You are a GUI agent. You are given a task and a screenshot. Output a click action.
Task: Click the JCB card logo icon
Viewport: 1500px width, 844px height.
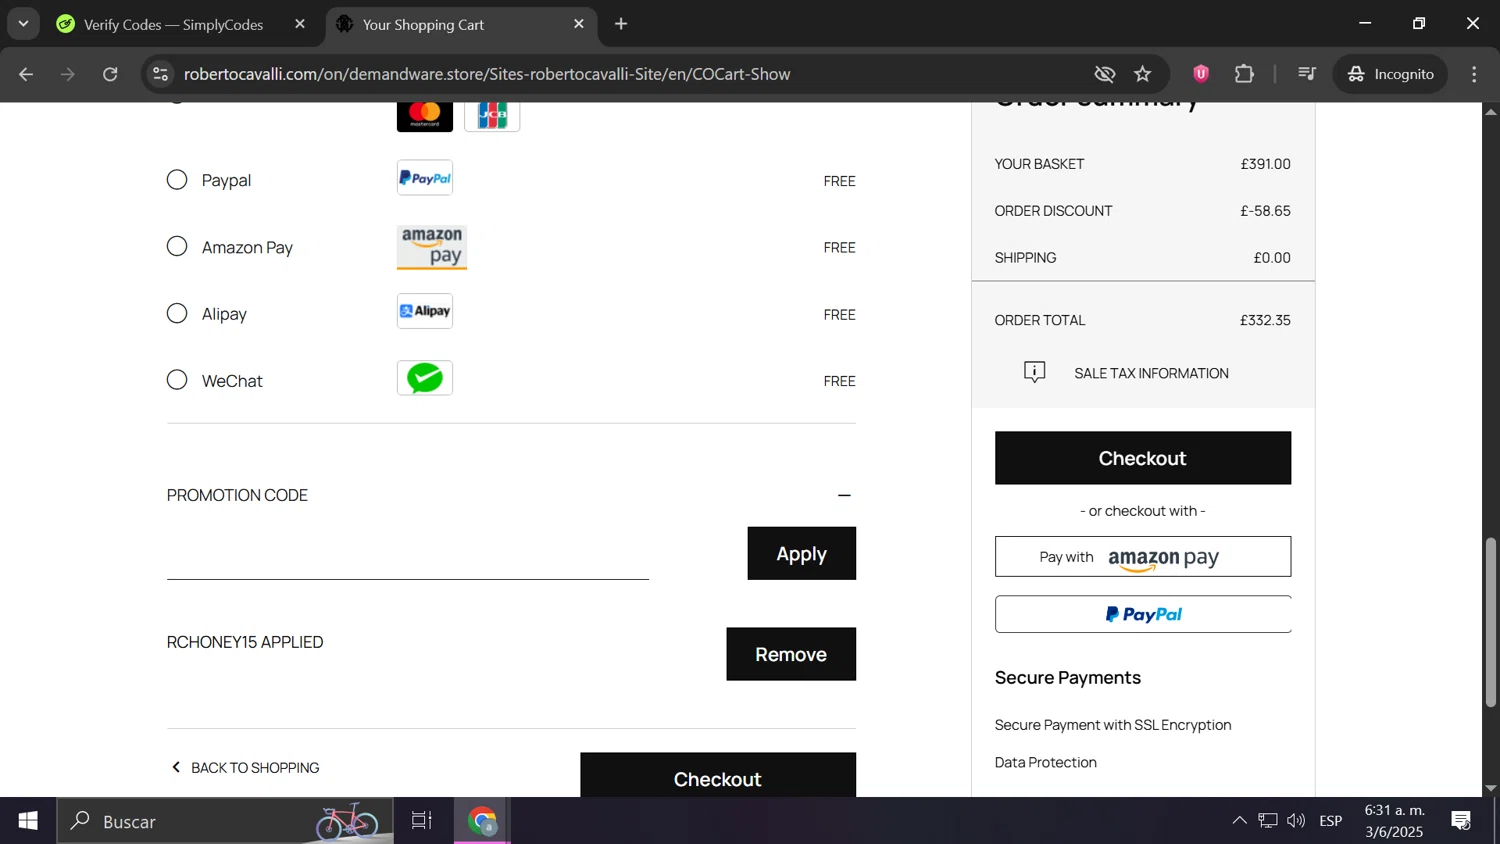[x=492, y=115]
